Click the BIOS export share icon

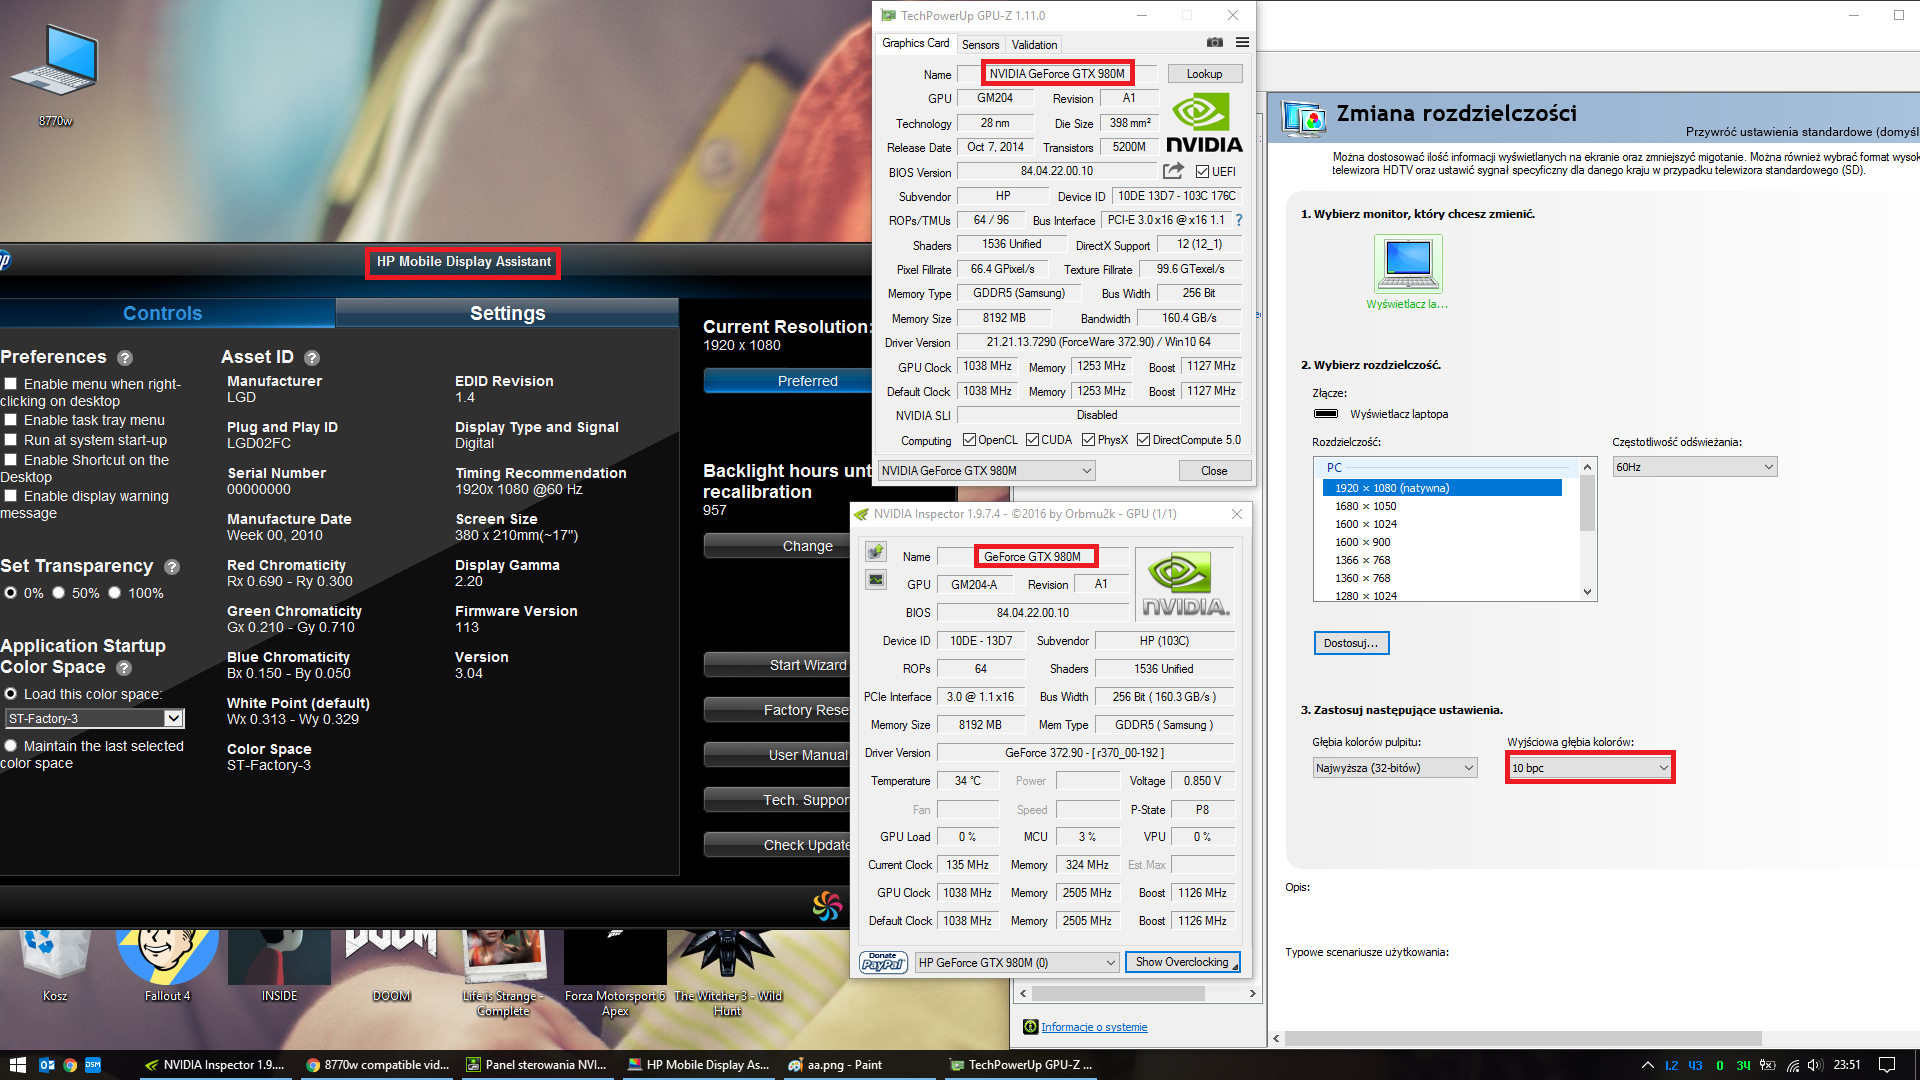click(1173, 171)
